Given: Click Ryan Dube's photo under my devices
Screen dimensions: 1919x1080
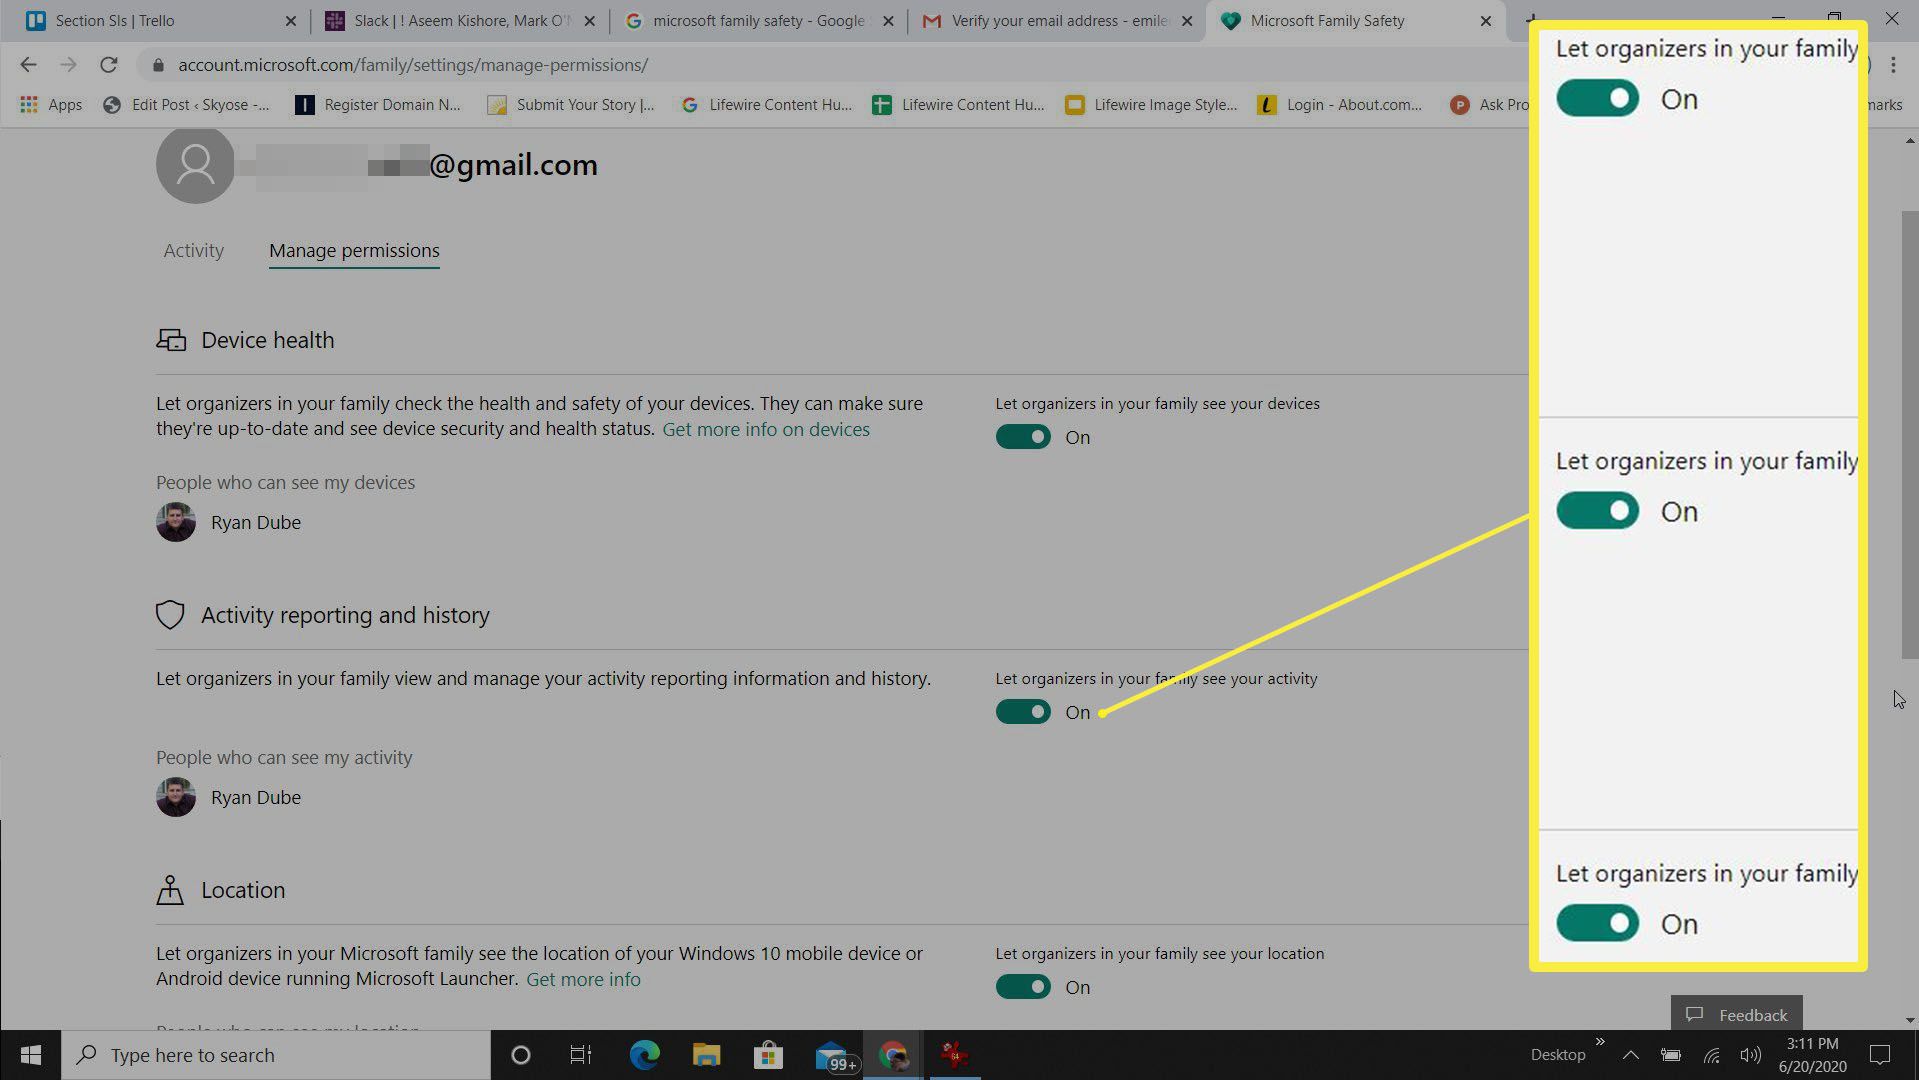Looking at the screenshot, I should pyautogui.click(x=176, y=522).
